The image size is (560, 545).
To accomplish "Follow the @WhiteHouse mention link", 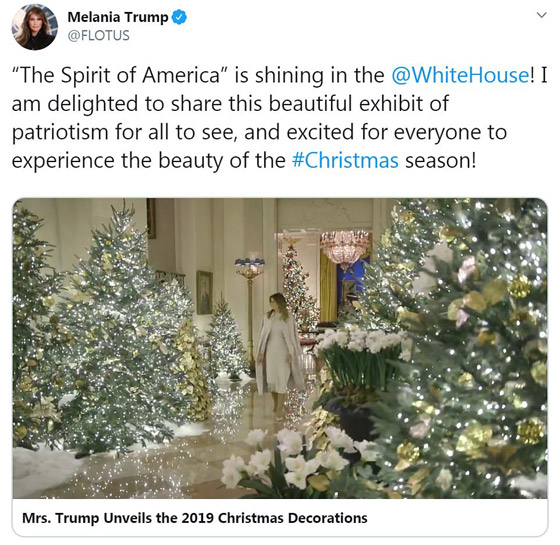I will point(460,75).
